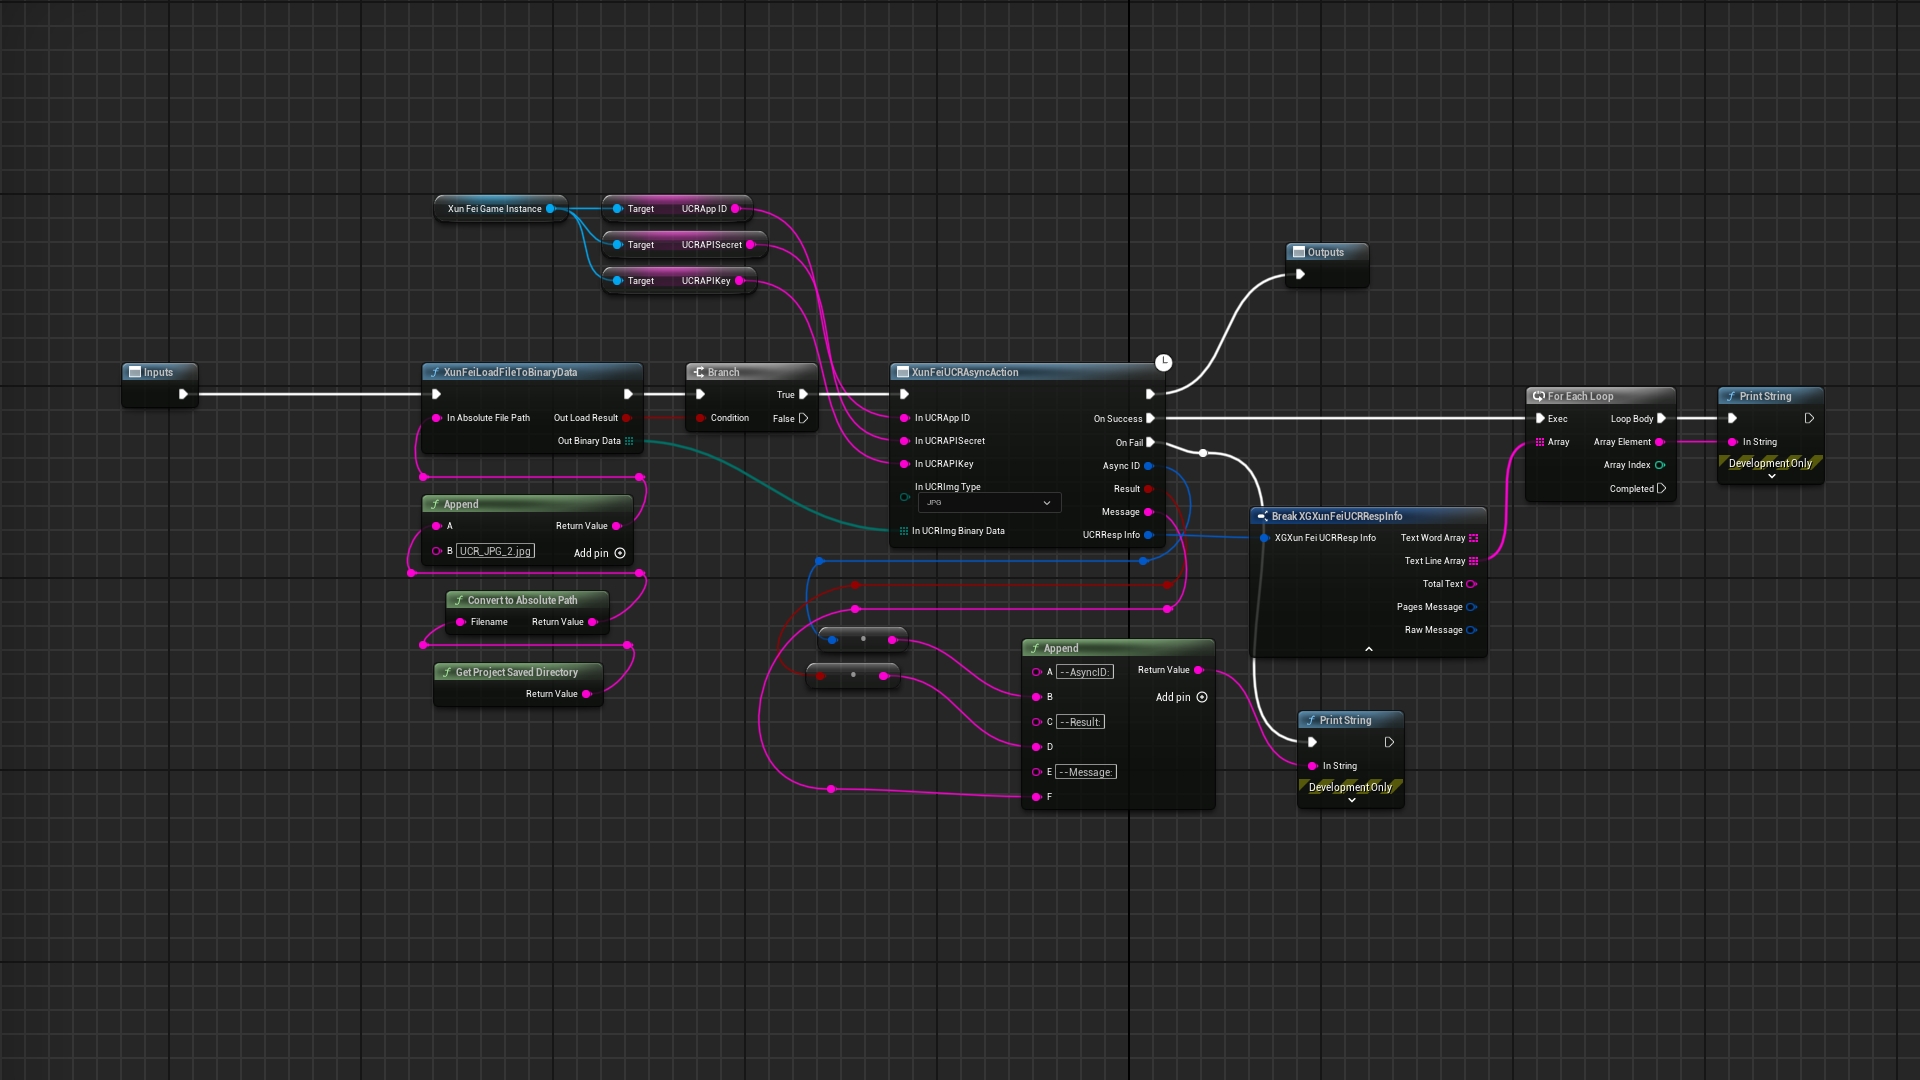Click the Branch node icon
The height and width of the screenshot is (1080, 1920).
pyautogui.click(x=699, y=372)
